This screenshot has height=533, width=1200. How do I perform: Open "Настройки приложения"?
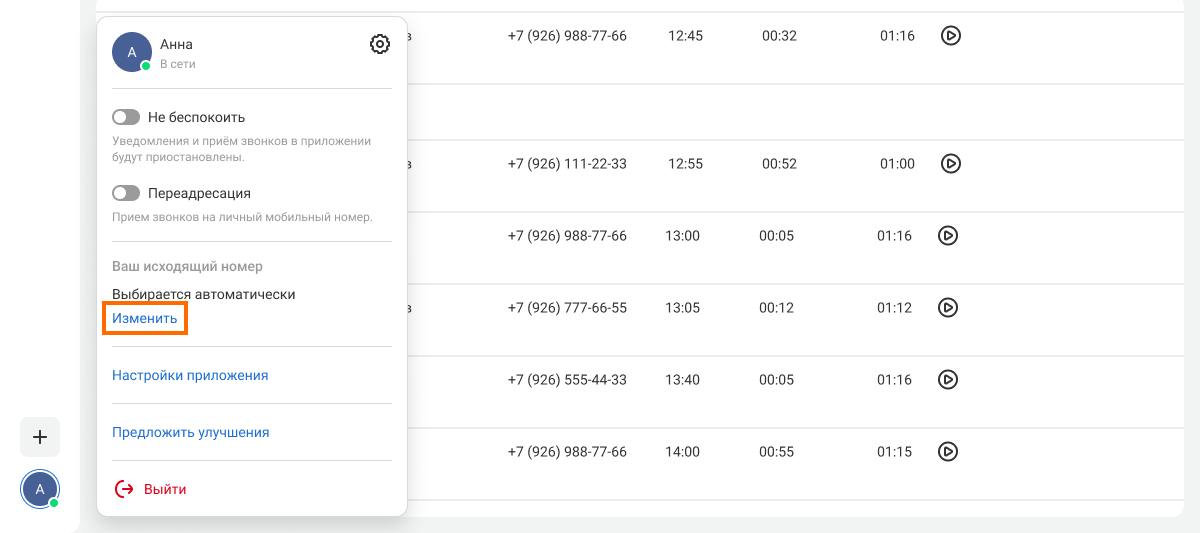pyautogui.click(x=190, y=376)
